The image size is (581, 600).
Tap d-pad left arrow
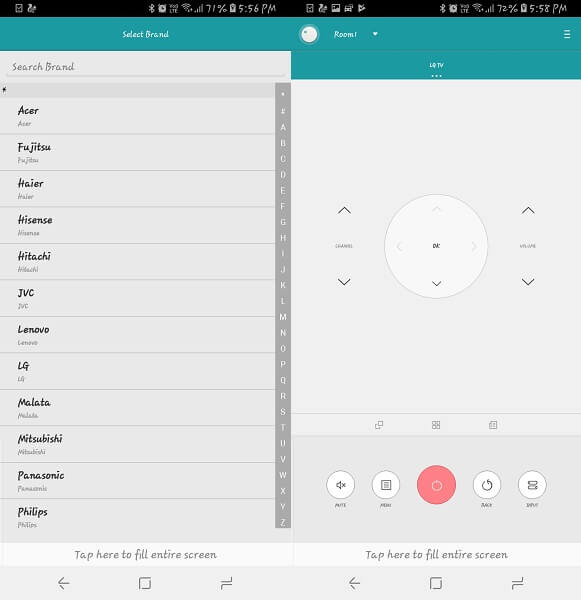point(400,246)
